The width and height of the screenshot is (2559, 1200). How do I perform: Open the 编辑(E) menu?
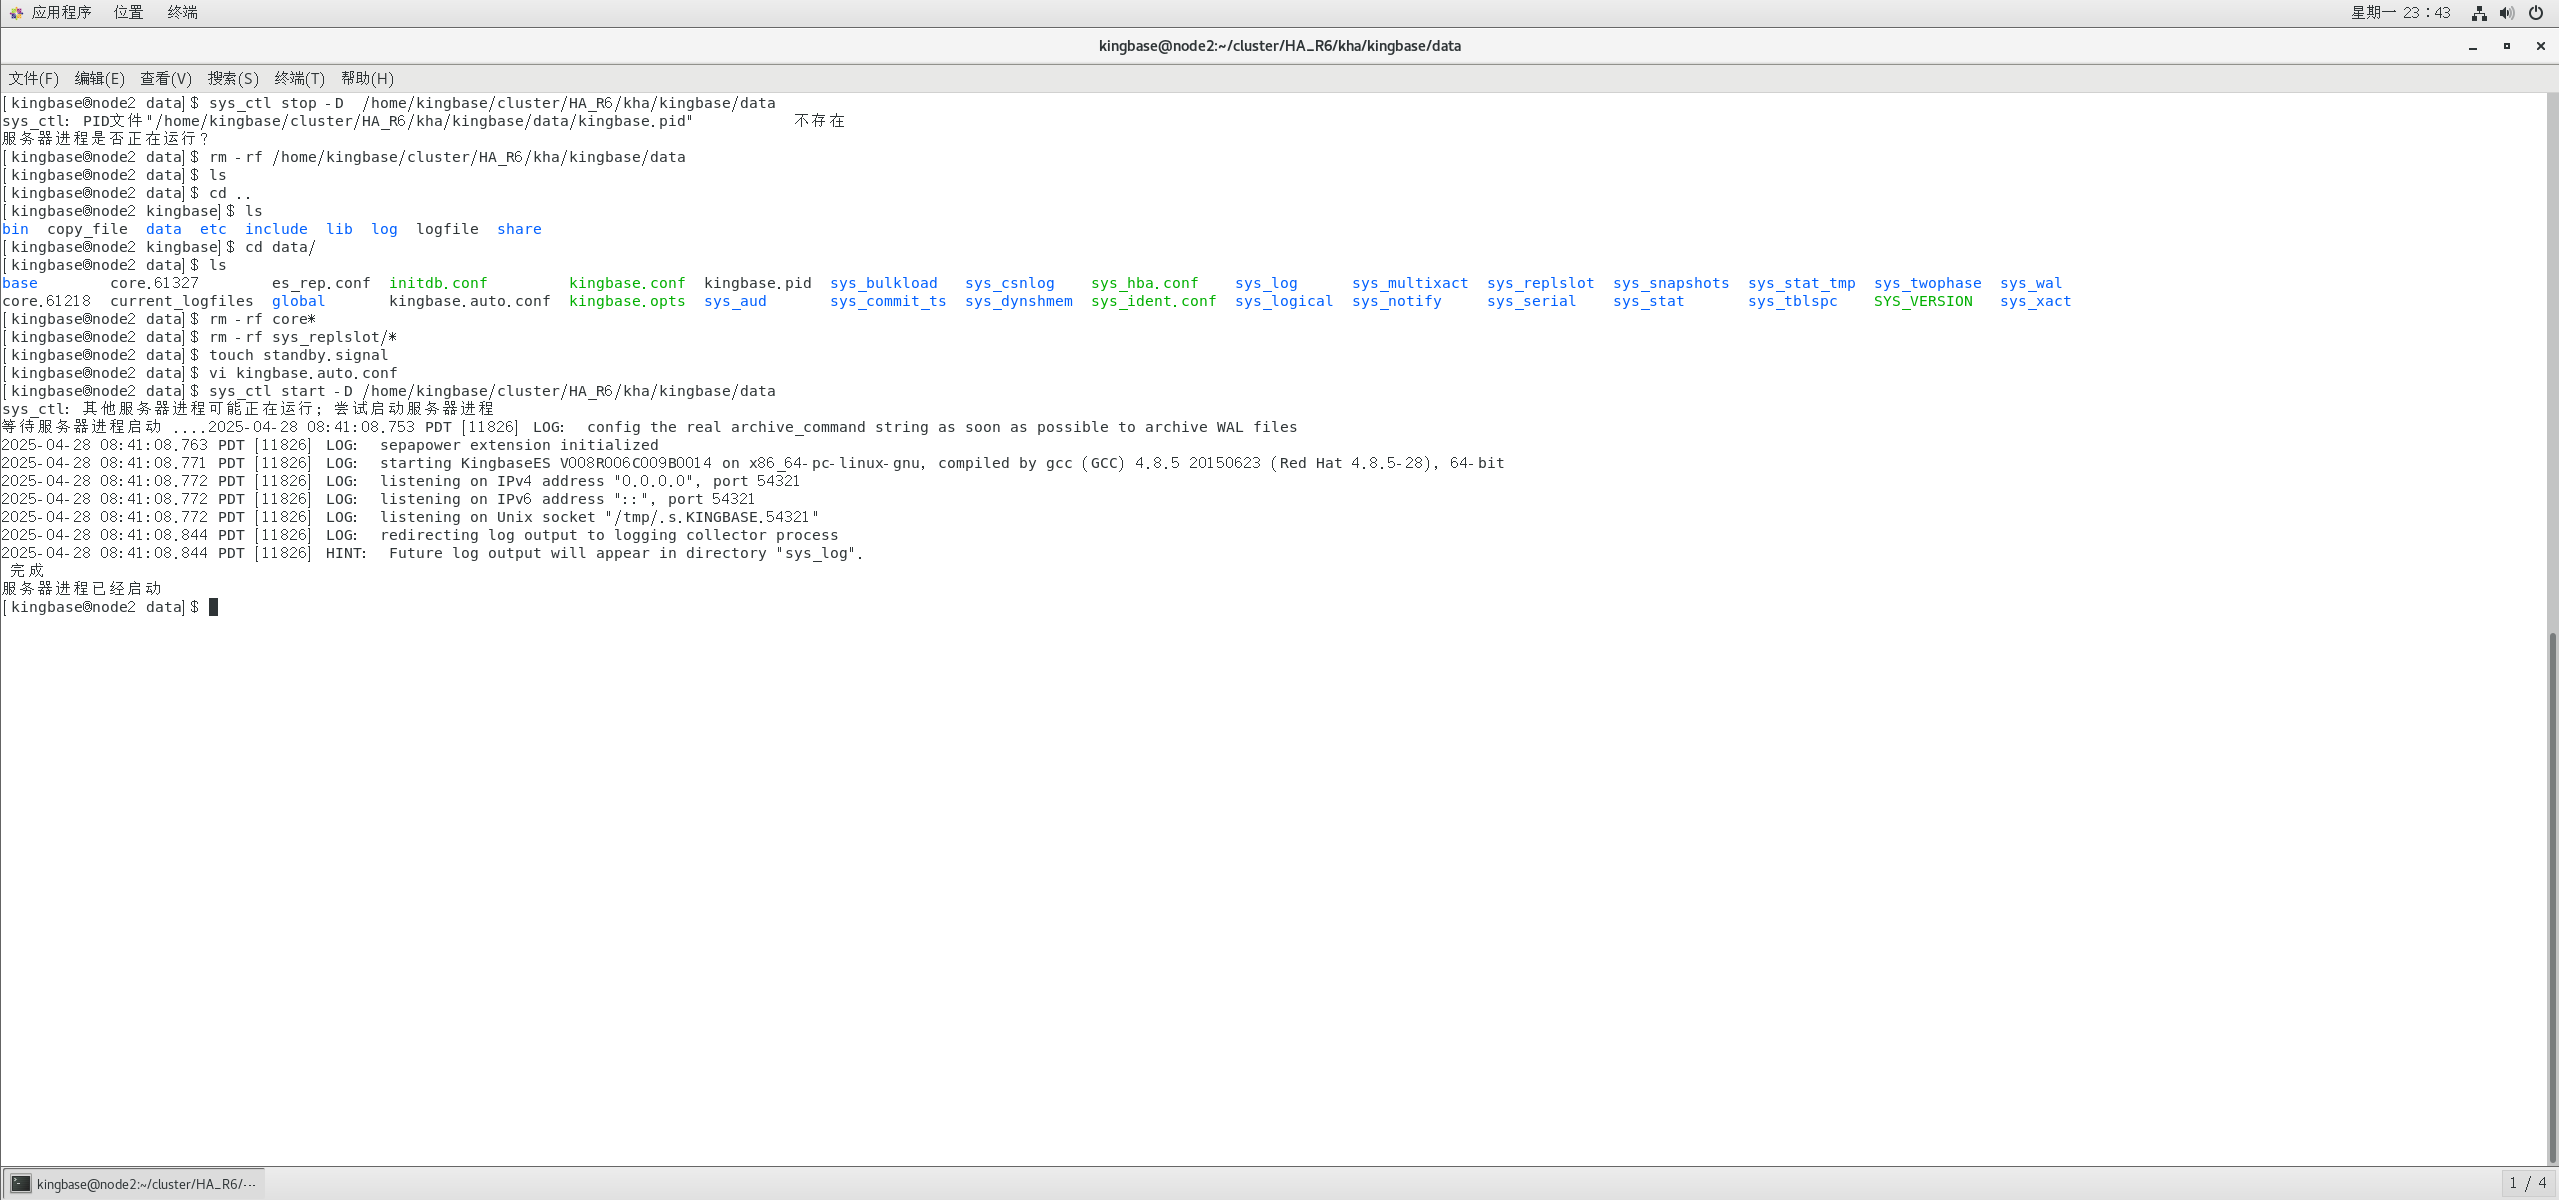[99, 78]
